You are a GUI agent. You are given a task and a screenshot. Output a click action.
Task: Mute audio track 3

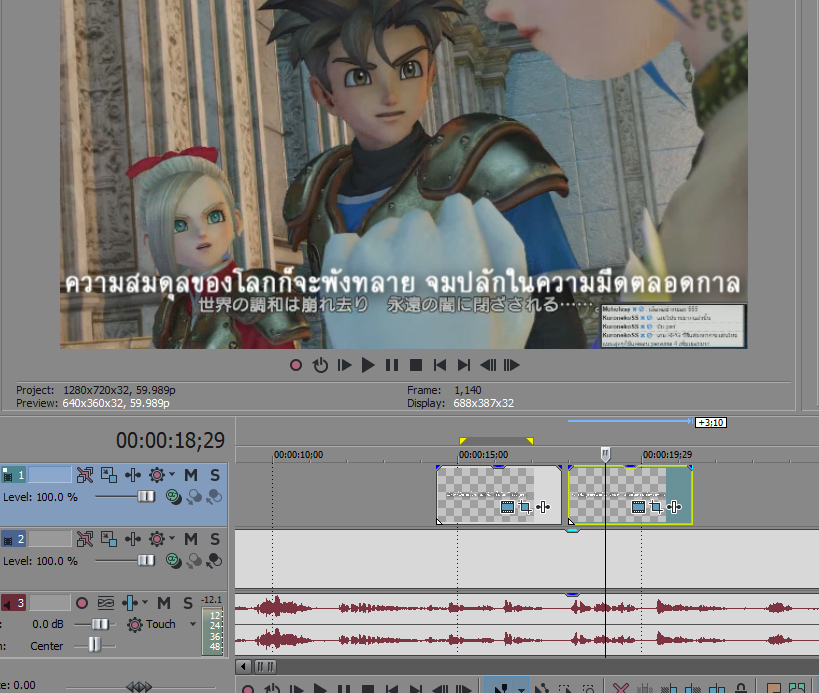164,603
